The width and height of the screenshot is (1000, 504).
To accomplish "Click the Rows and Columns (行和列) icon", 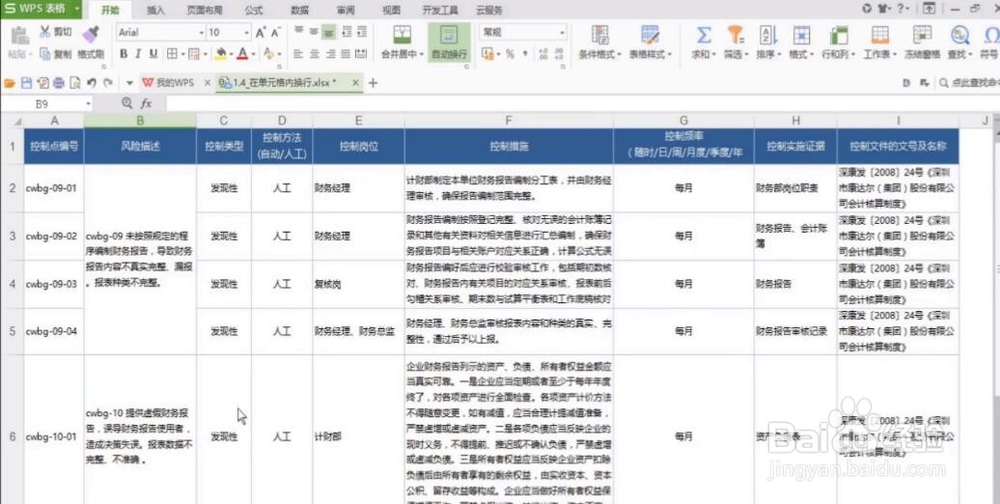I will (839, 35).
